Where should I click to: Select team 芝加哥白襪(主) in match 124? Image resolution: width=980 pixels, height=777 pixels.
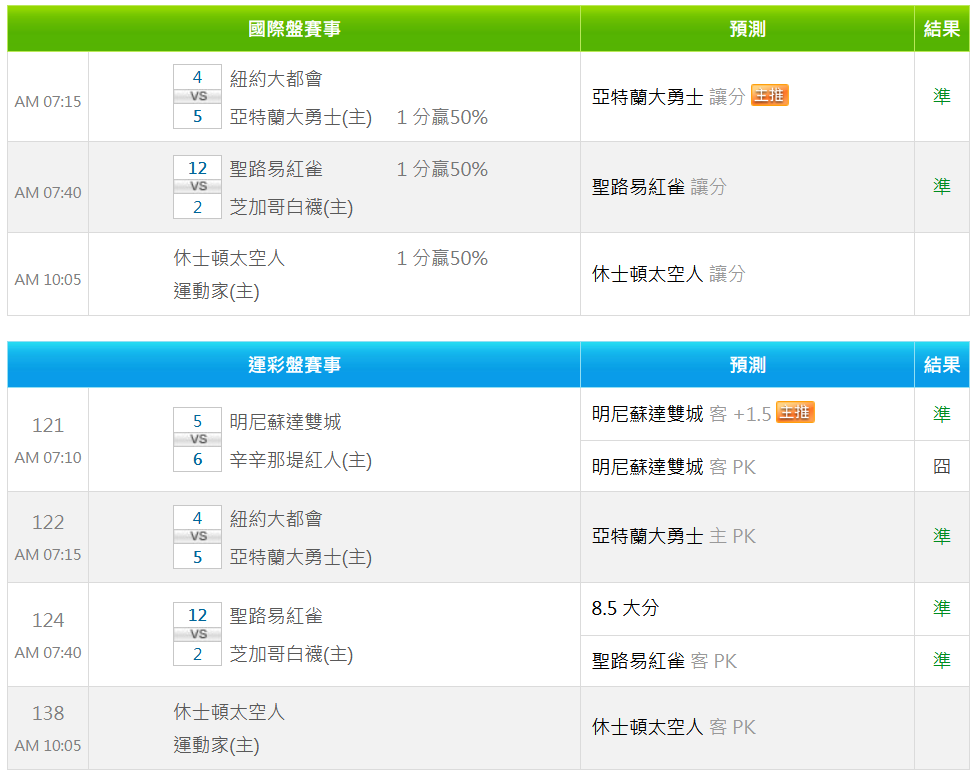click(x=291, y=654)
